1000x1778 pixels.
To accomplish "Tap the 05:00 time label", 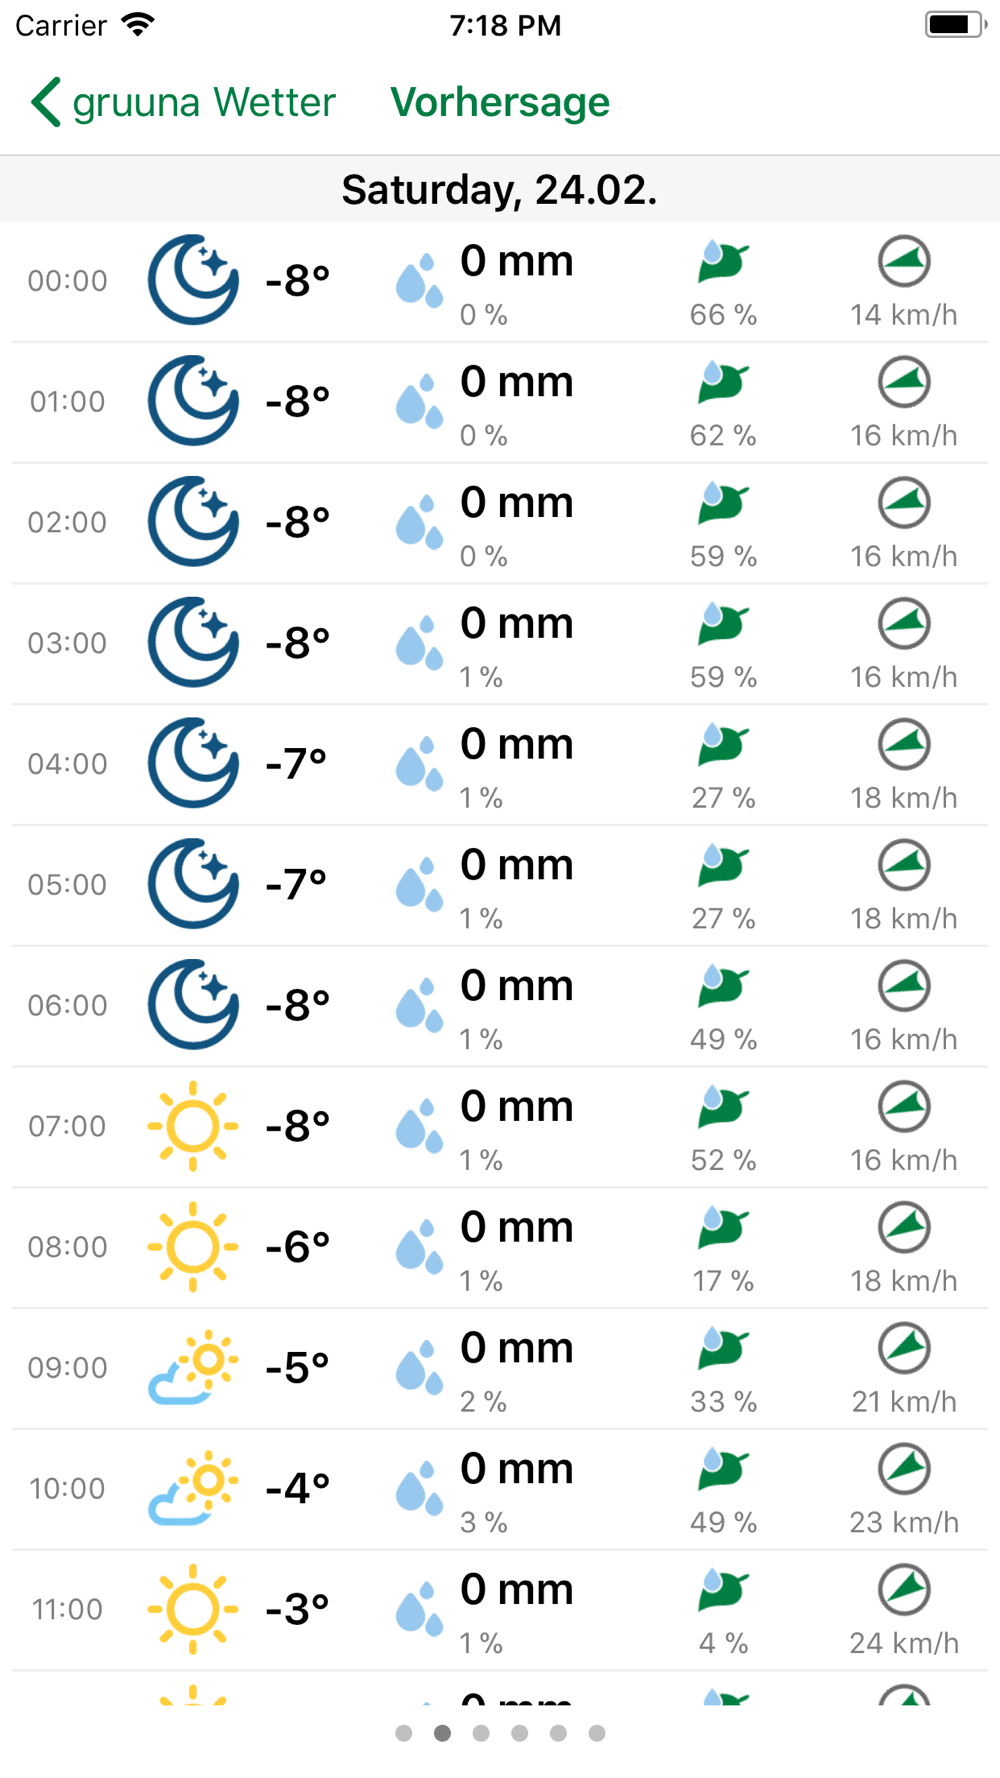I will click(x=67, y=885).
